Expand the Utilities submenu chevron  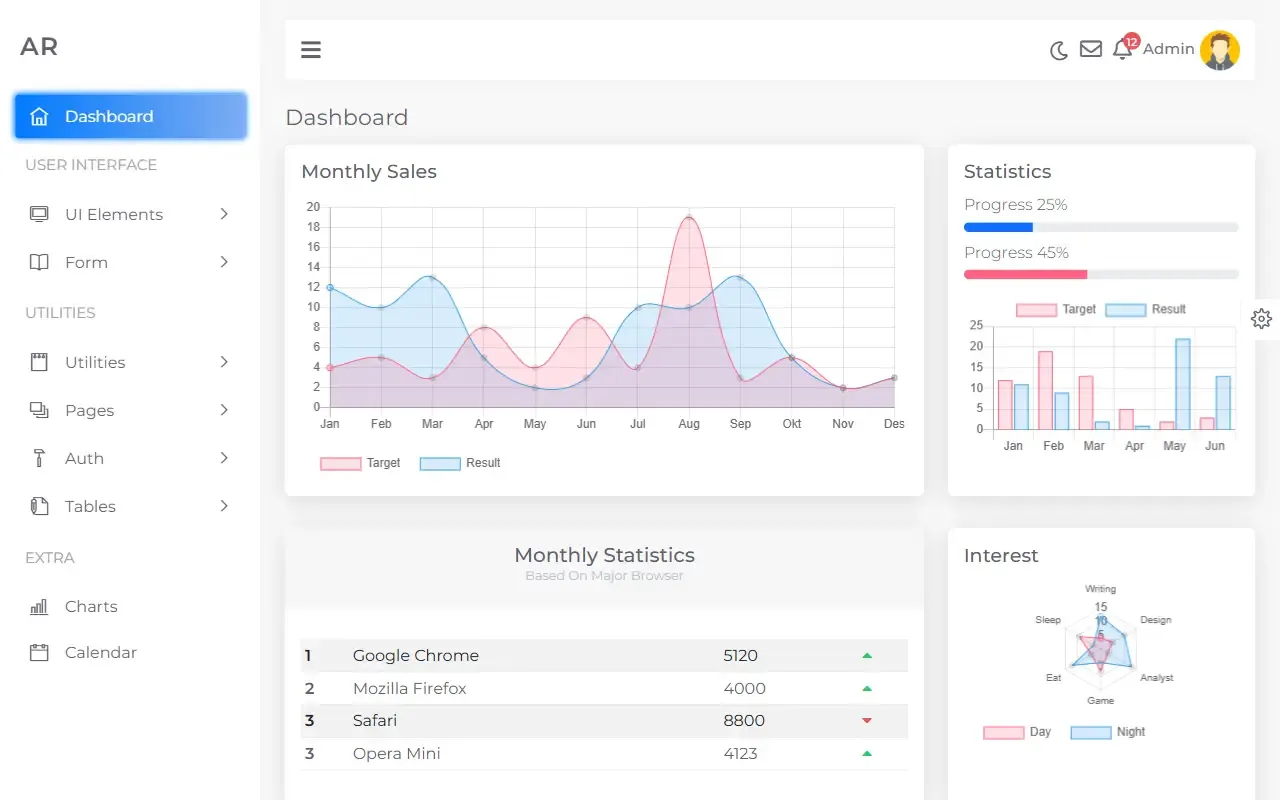[224, 362]
